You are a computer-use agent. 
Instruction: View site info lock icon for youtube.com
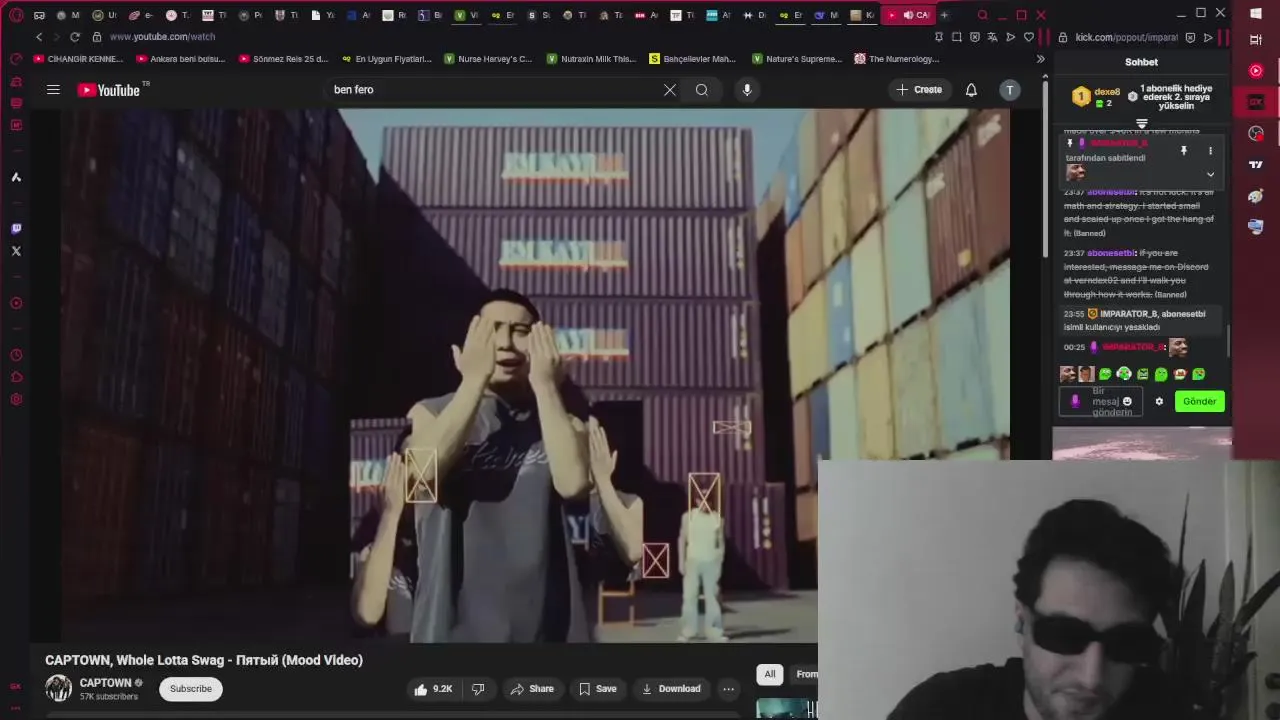(x=97, y=37)
